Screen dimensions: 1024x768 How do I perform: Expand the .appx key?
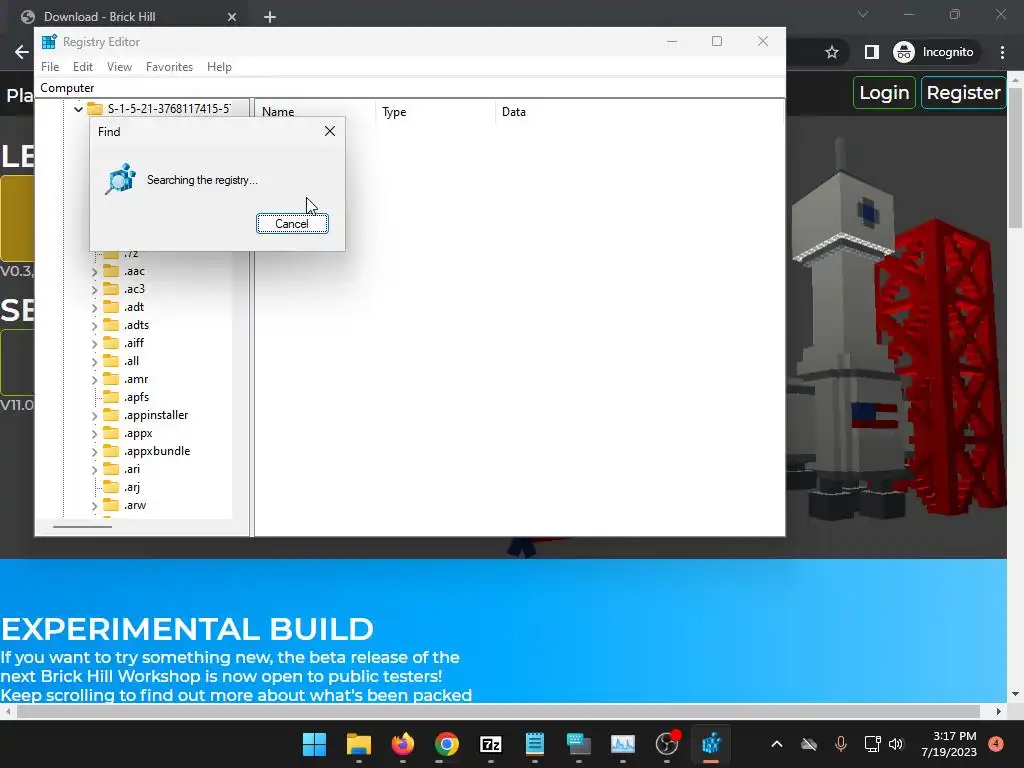coord(94,434)
